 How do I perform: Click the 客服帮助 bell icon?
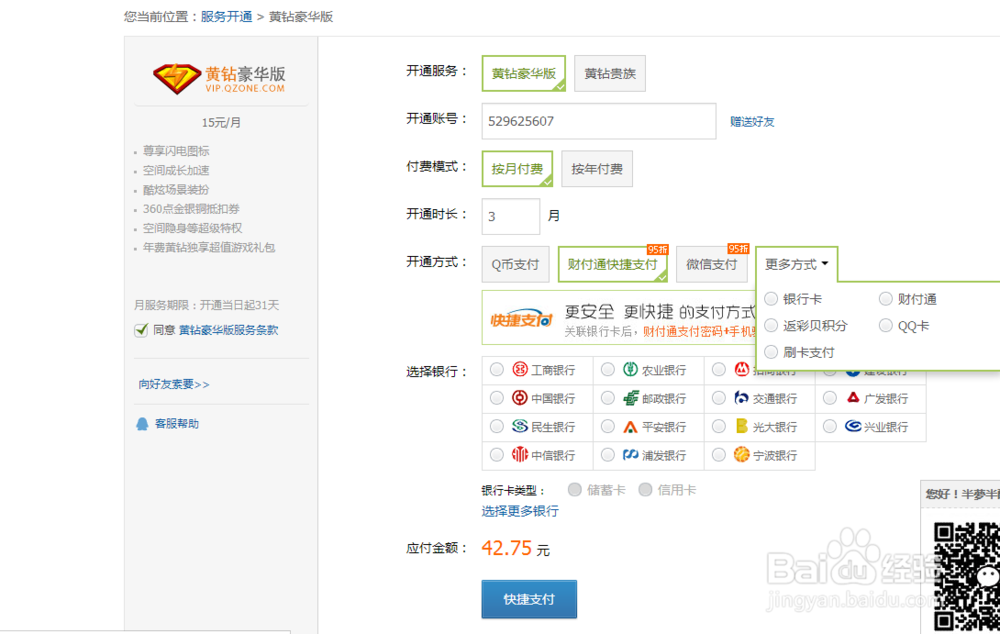tap(142, 424)
